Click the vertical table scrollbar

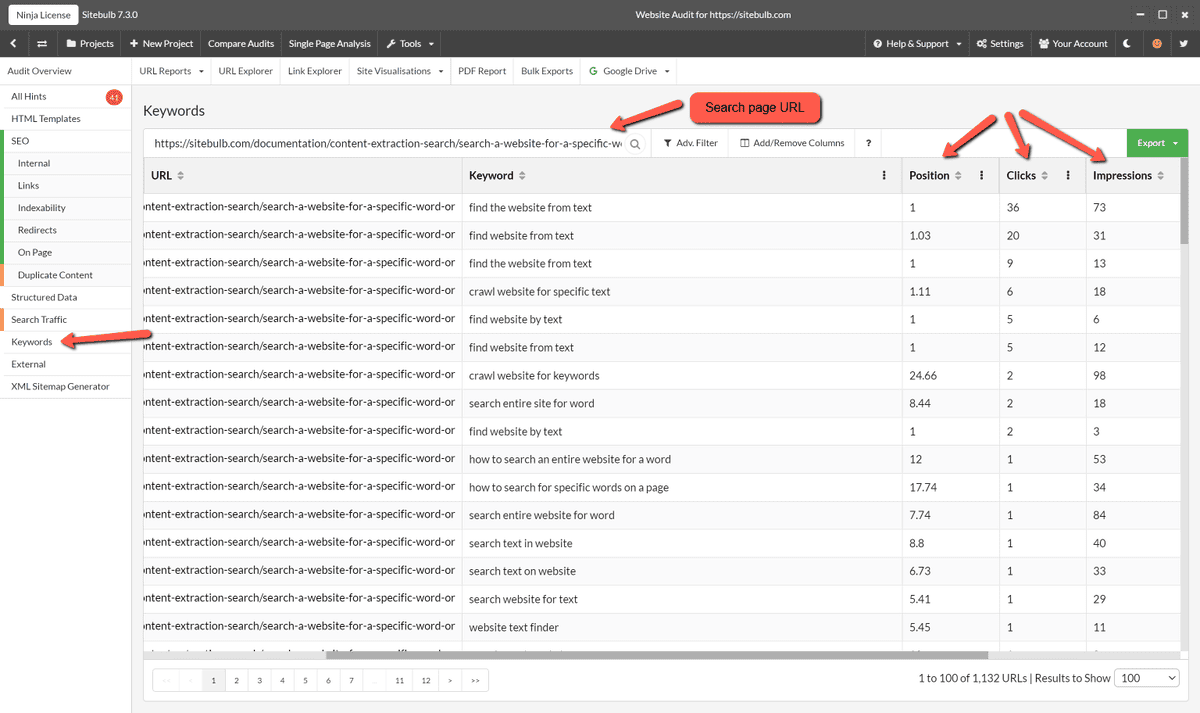[1184, 200]
